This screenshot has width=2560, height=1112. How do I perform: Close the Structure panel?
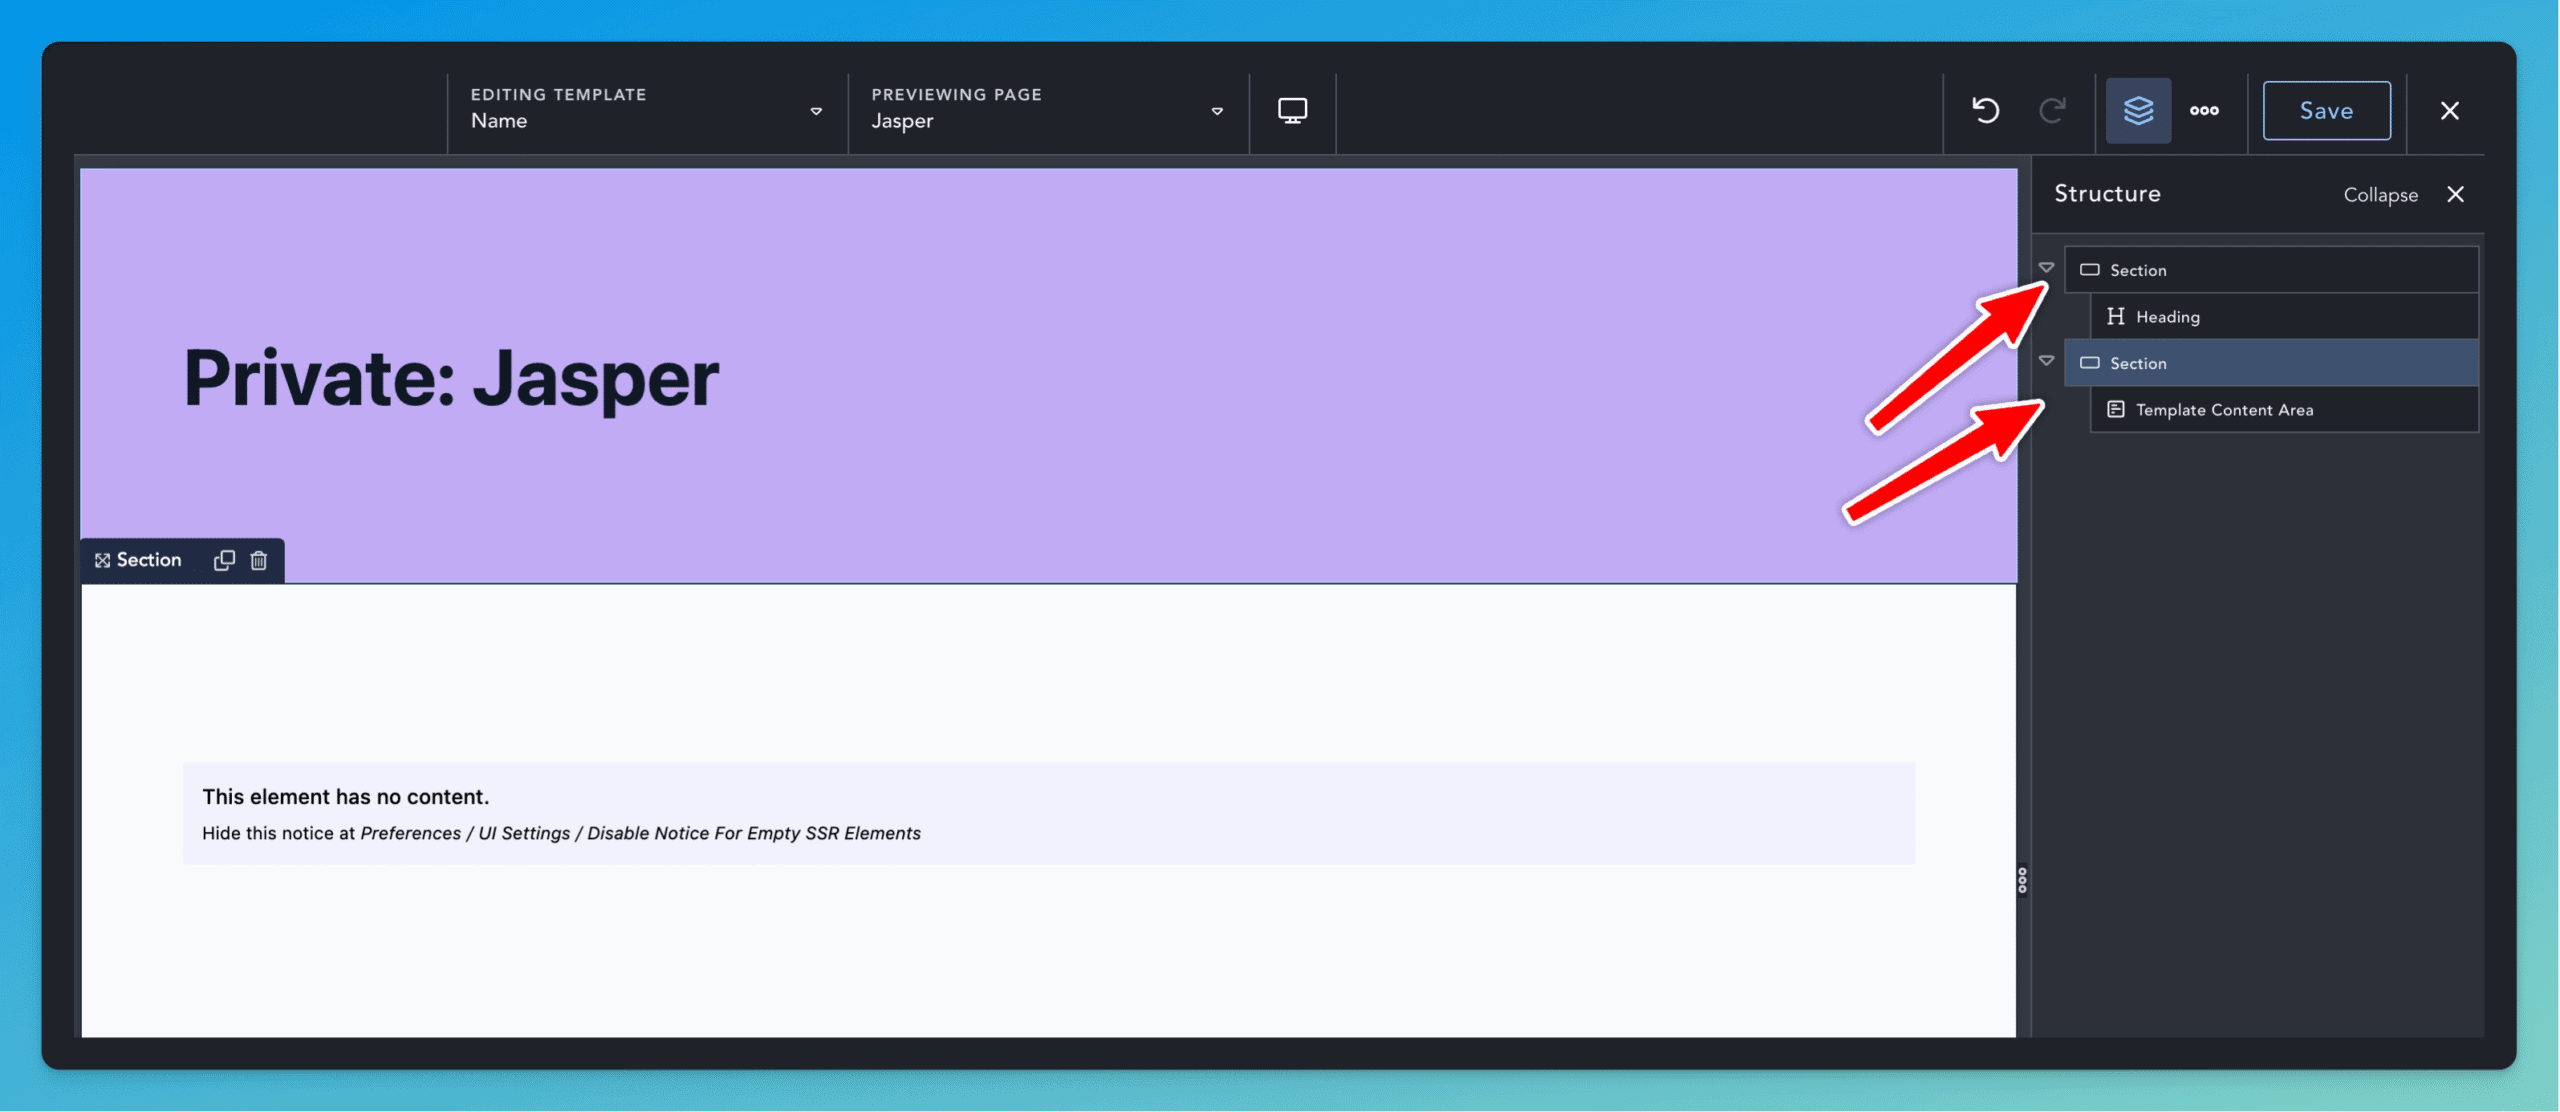pyautogui.click(x=2455, y=194)
